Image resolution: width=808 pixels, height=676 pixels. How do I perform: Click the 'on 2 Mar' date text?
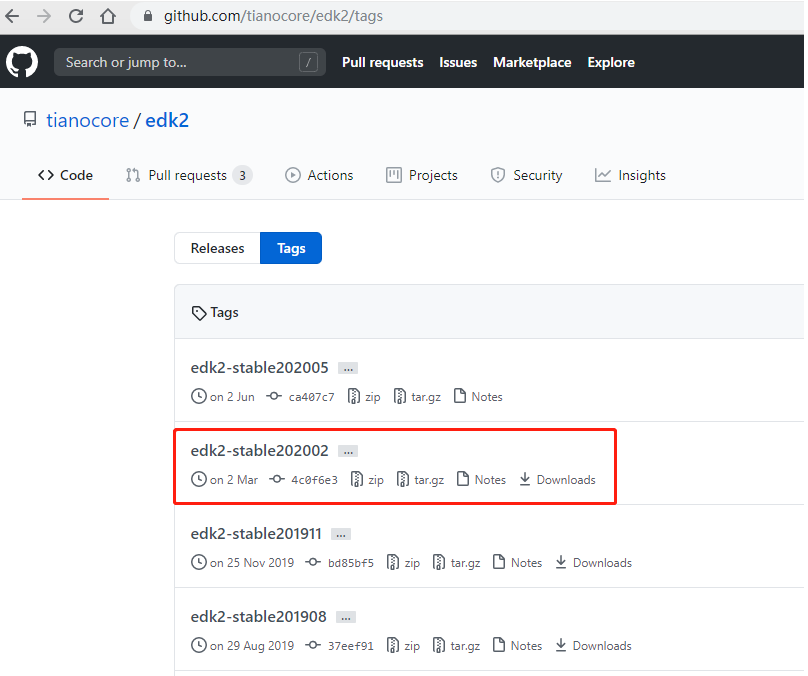click(233, 480)
